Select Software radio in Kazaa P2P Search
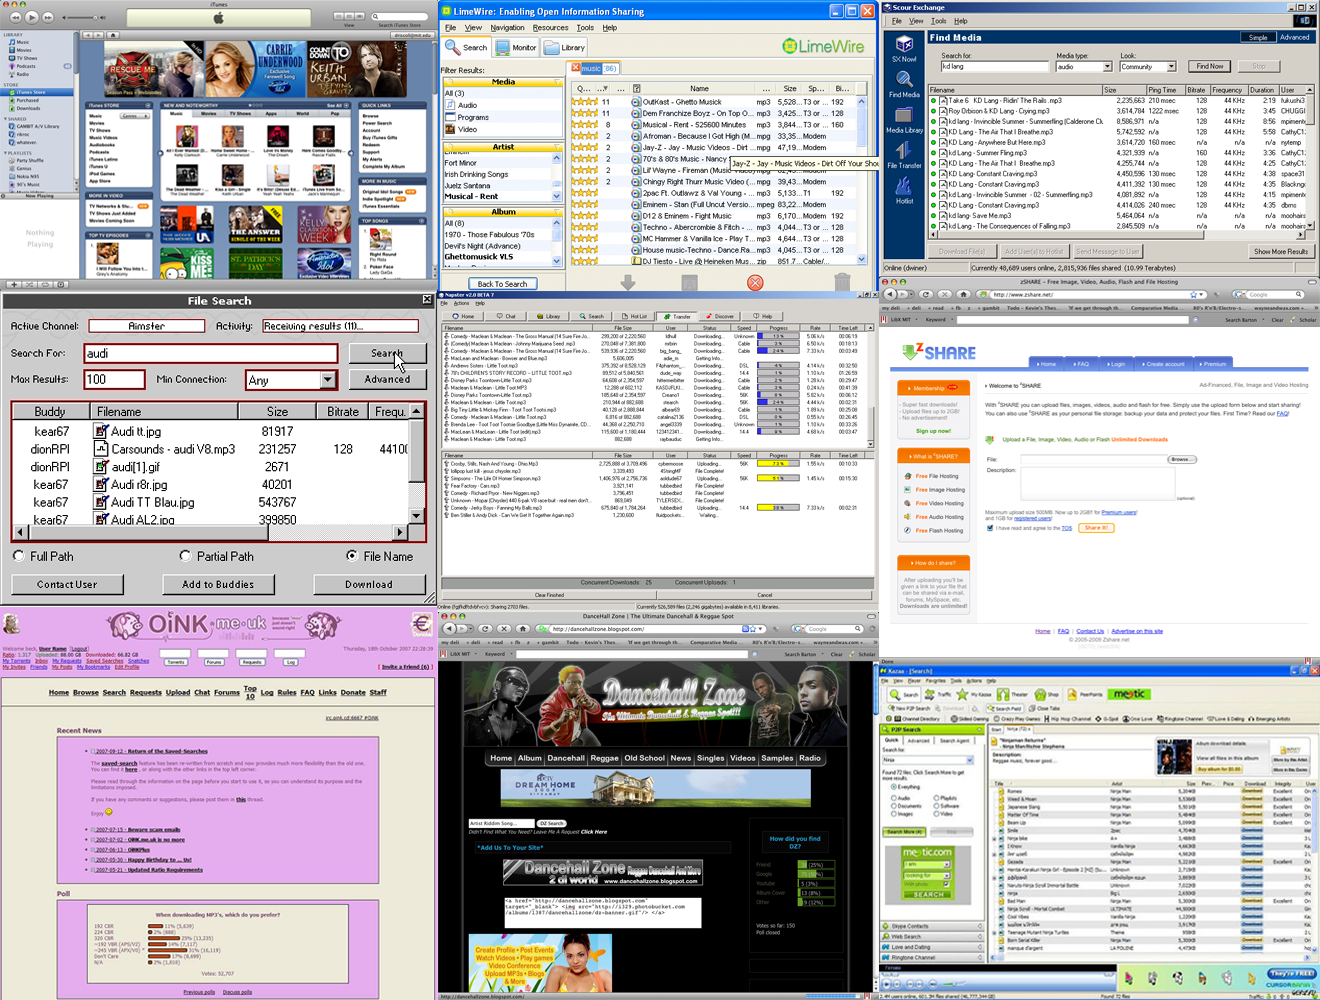 (936, 806)
